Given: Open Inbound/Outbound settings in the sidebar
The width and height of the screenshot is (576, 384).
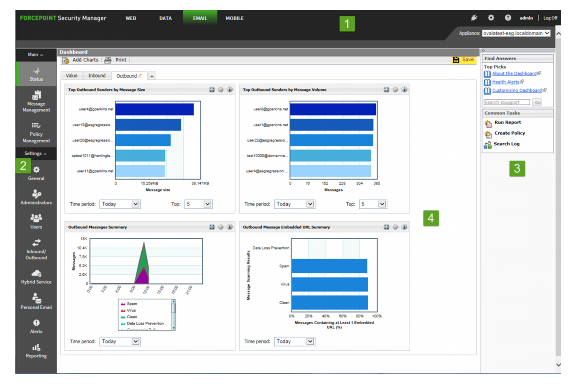Looking at the screenshot, I should coord(36,249).
